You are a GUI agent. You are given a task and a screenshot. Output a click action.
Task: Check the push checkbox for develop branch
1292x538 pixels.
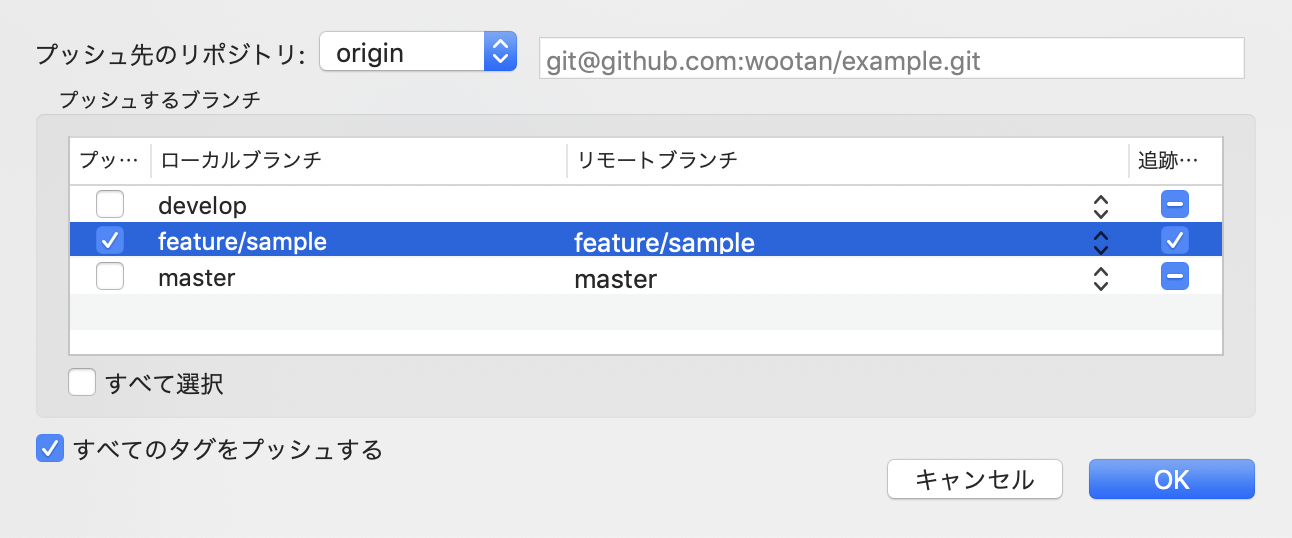coord(110,205)
